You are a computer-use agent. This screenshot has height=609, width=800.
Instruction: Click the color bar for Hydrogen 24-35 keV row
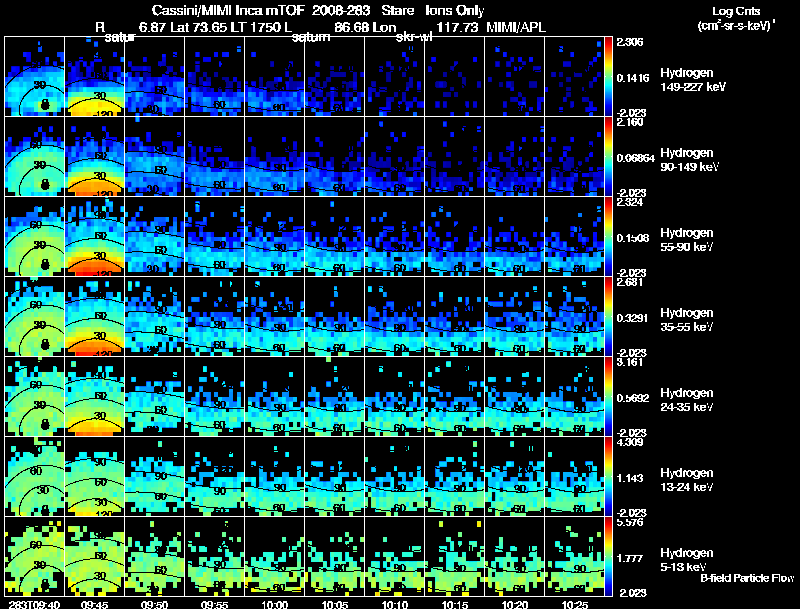point(608,396)
